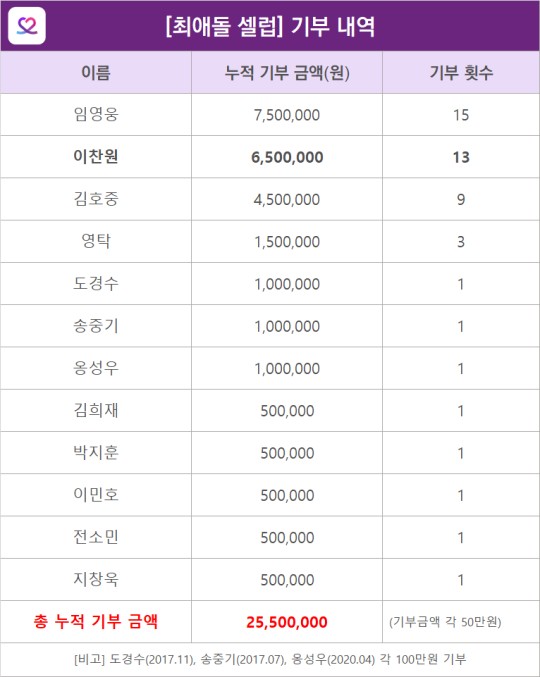Viewport: 540px width, 677px height.
Task: Select the 누적 기부 금액(원) column header
Action: coord(287,73)
